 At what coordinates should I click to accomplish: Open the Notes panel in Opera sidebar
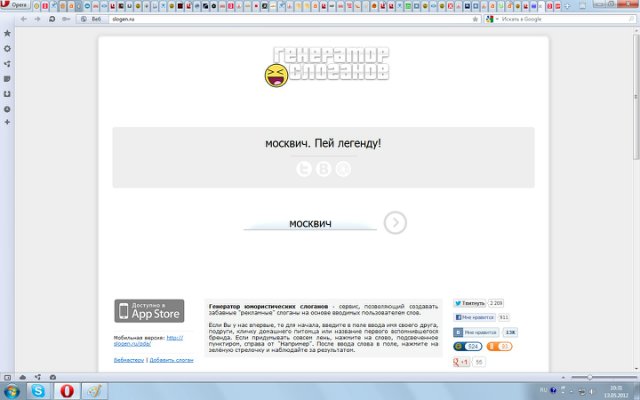click(8, 78)
